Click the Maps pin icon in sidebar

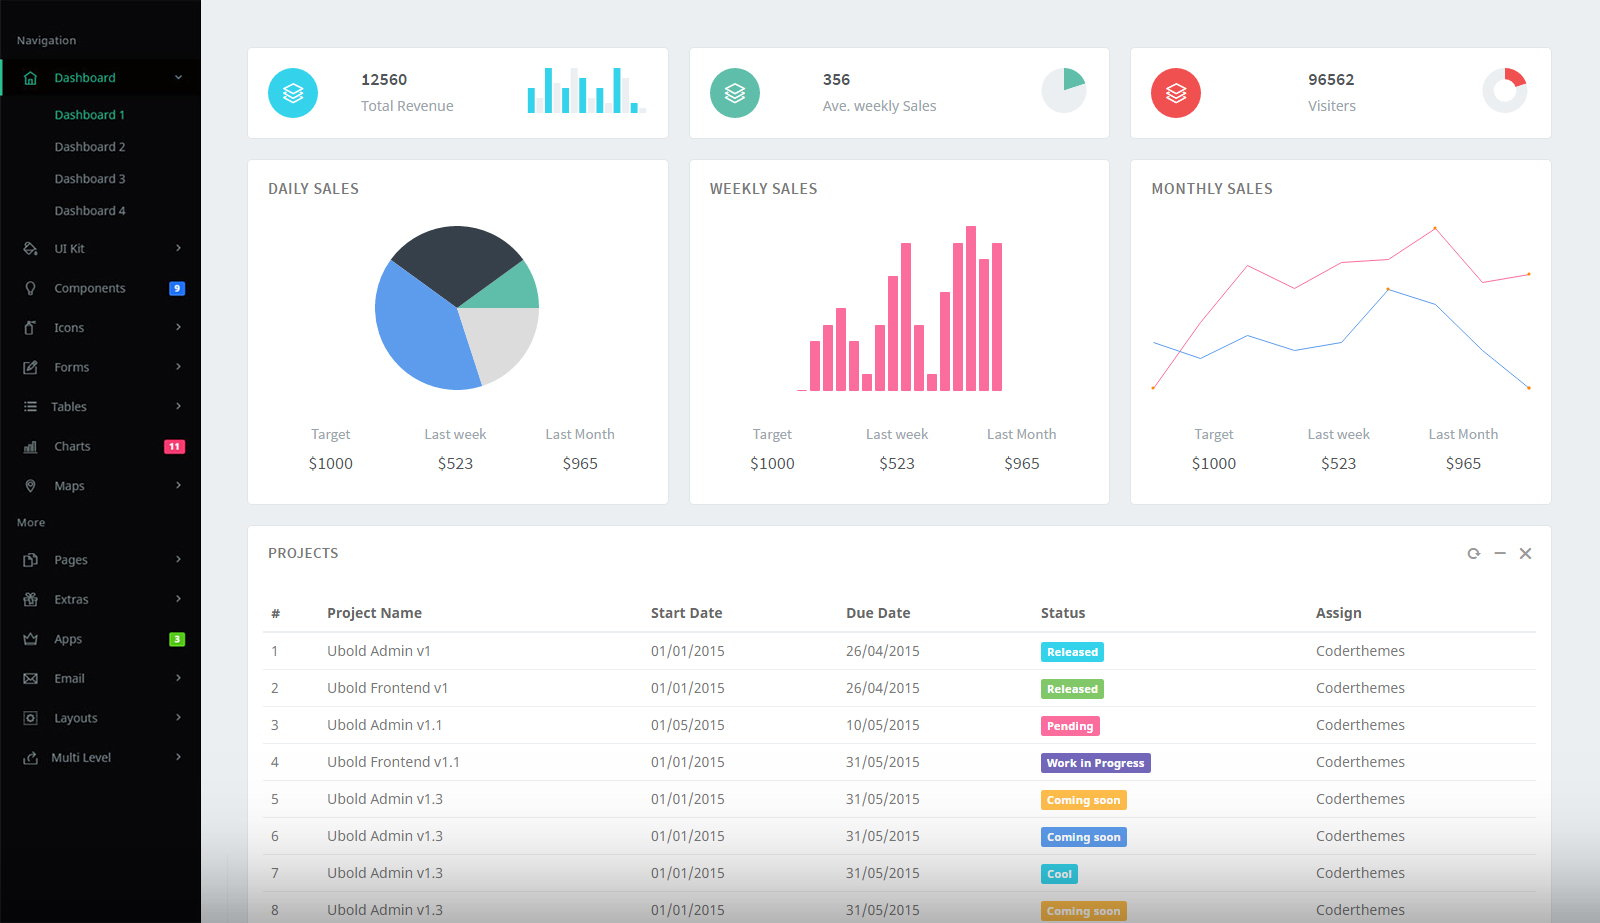point(31,486)
